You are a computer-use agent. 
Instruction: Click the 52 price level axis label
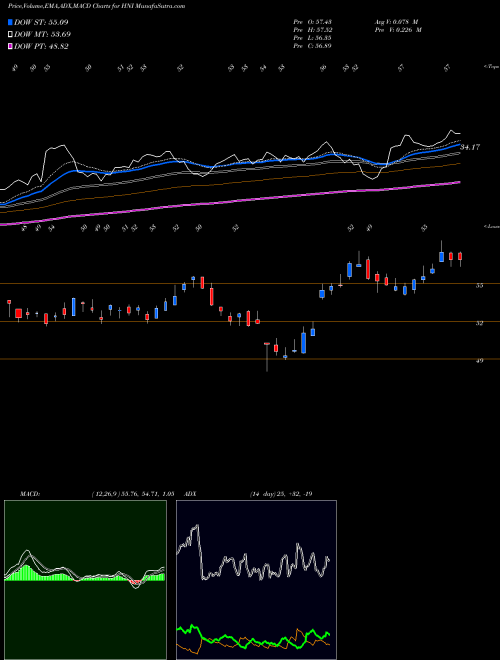(479, 323)
